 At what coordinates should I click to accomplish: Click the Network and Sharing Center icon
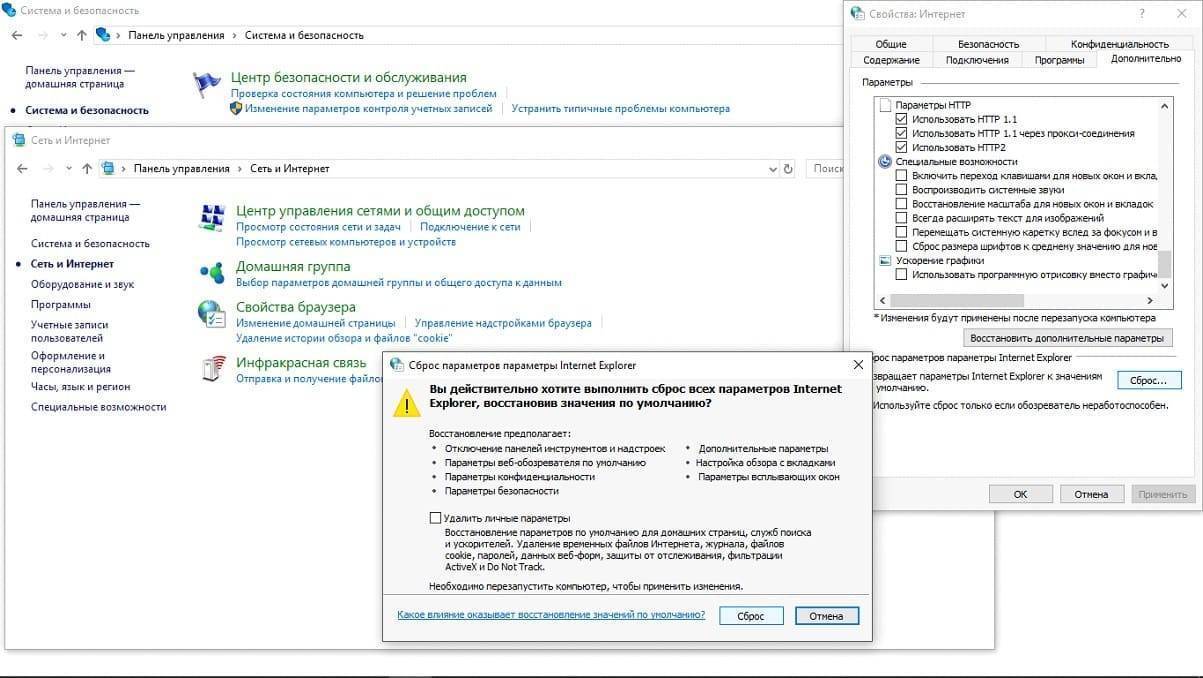(212, 218)
